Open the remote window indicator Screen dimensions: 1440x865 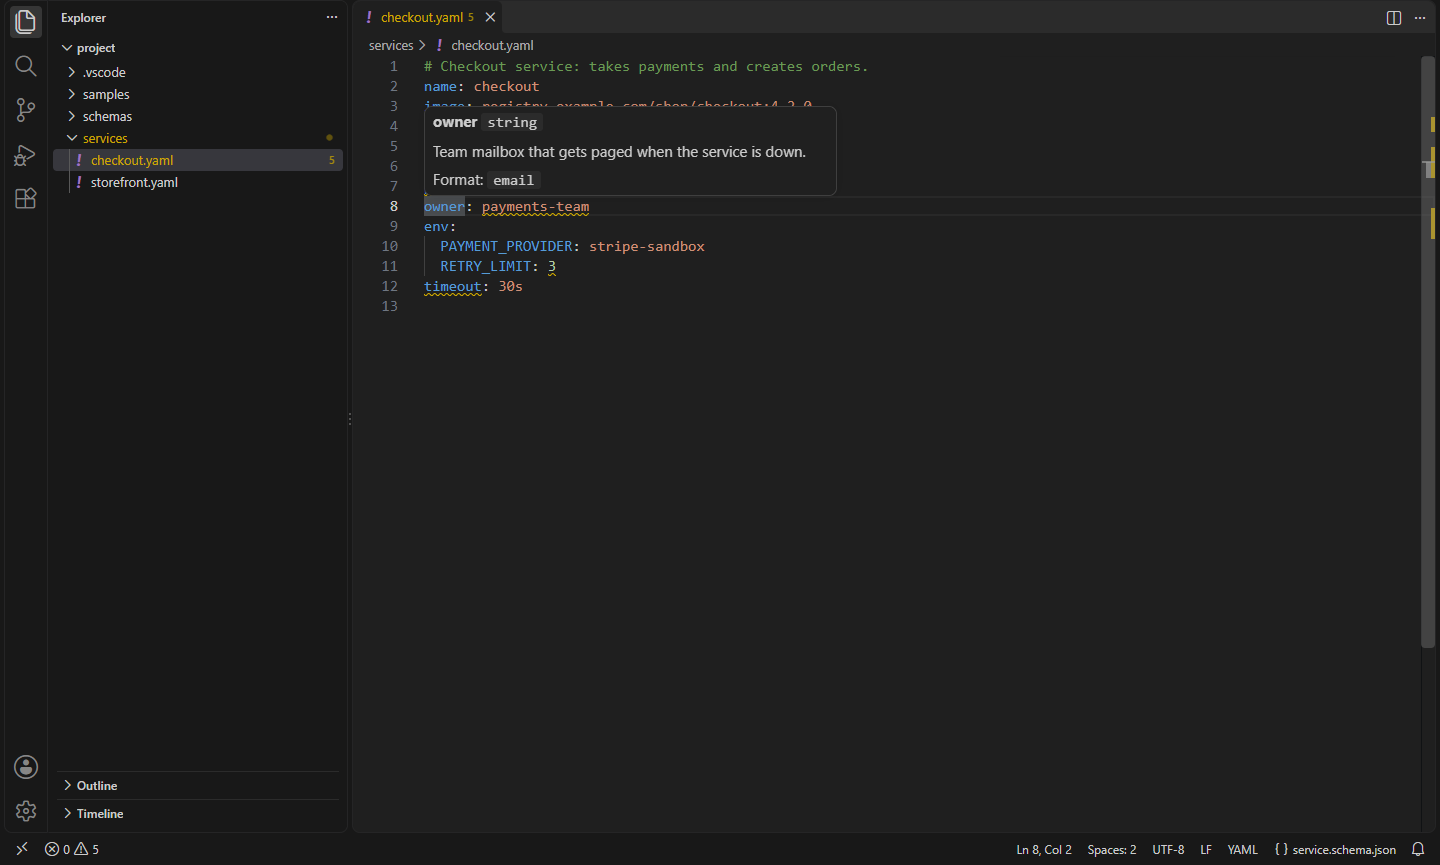click(22, 849)
